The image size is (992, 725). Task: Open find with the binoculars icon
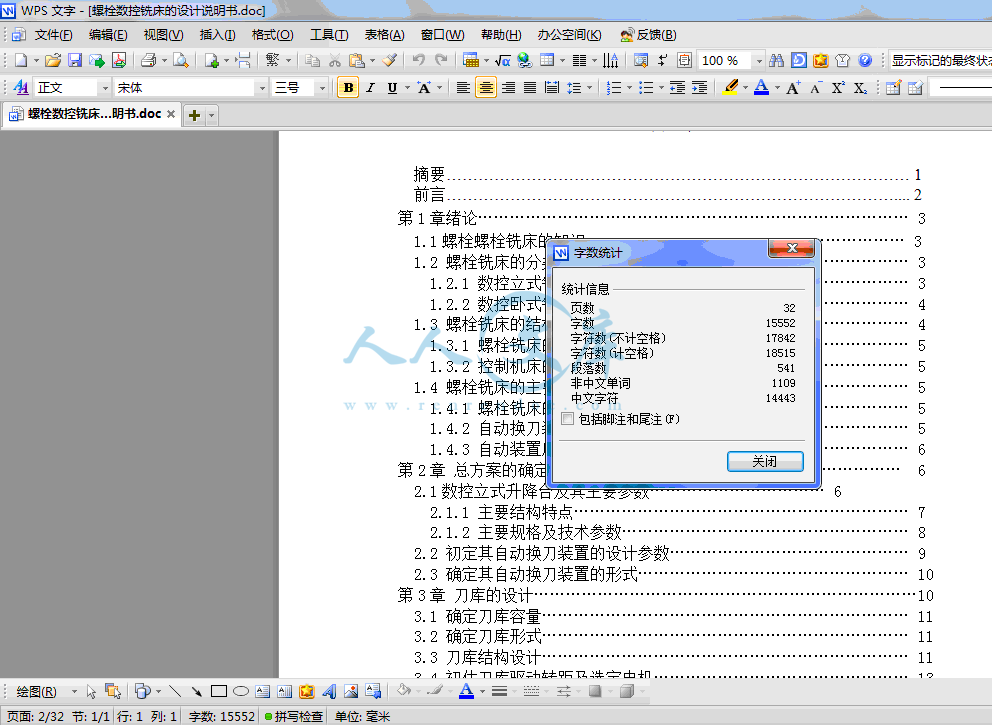776,60
